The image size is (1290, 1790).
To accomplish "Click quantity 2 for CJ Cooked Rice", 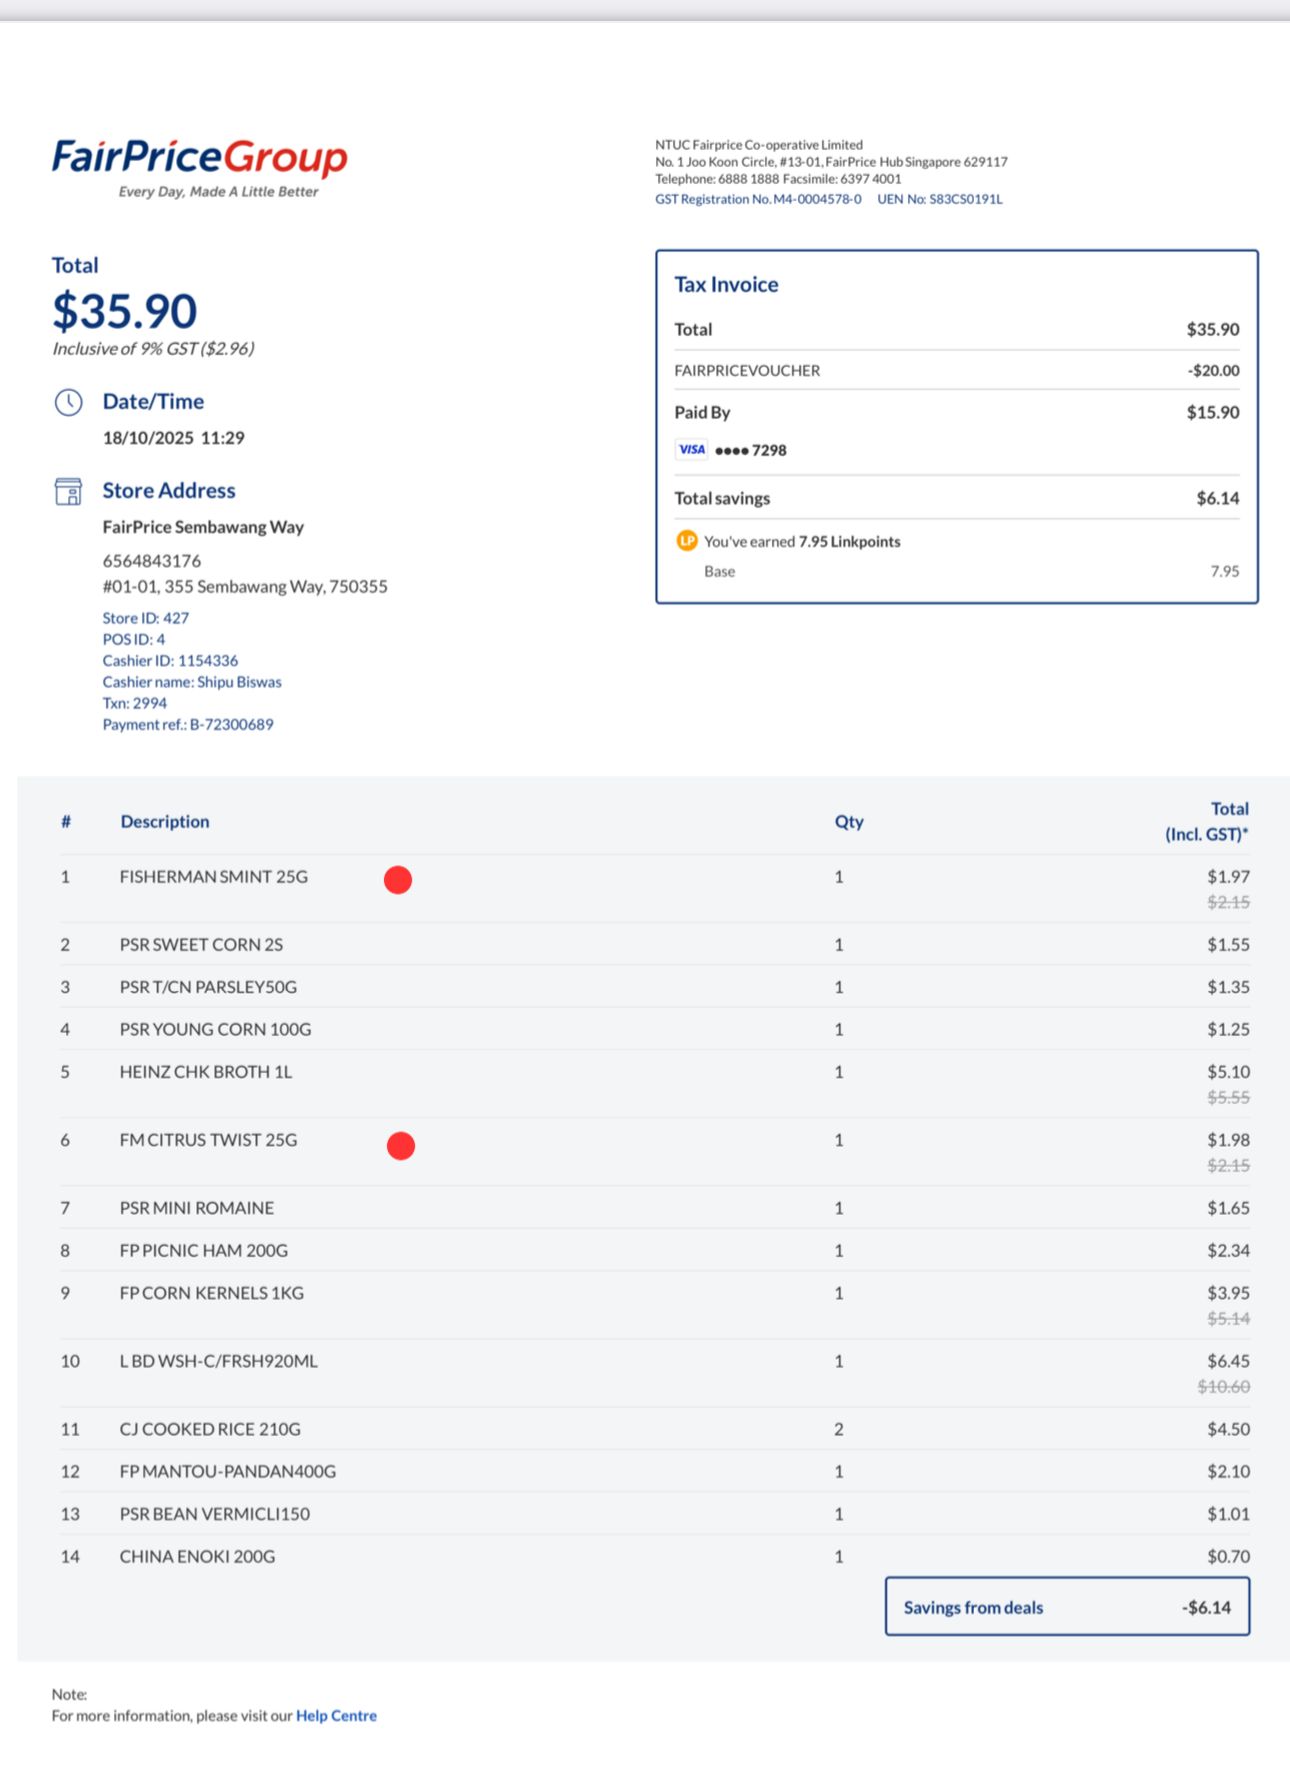I will tap(839, 1429).
